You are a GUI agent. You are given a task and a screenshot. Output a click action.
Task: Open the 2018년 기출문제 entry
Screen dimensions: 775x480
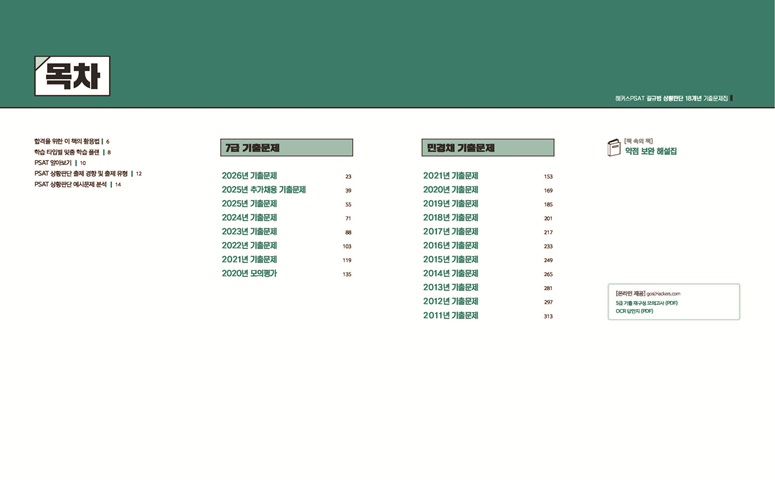point(450,218)
